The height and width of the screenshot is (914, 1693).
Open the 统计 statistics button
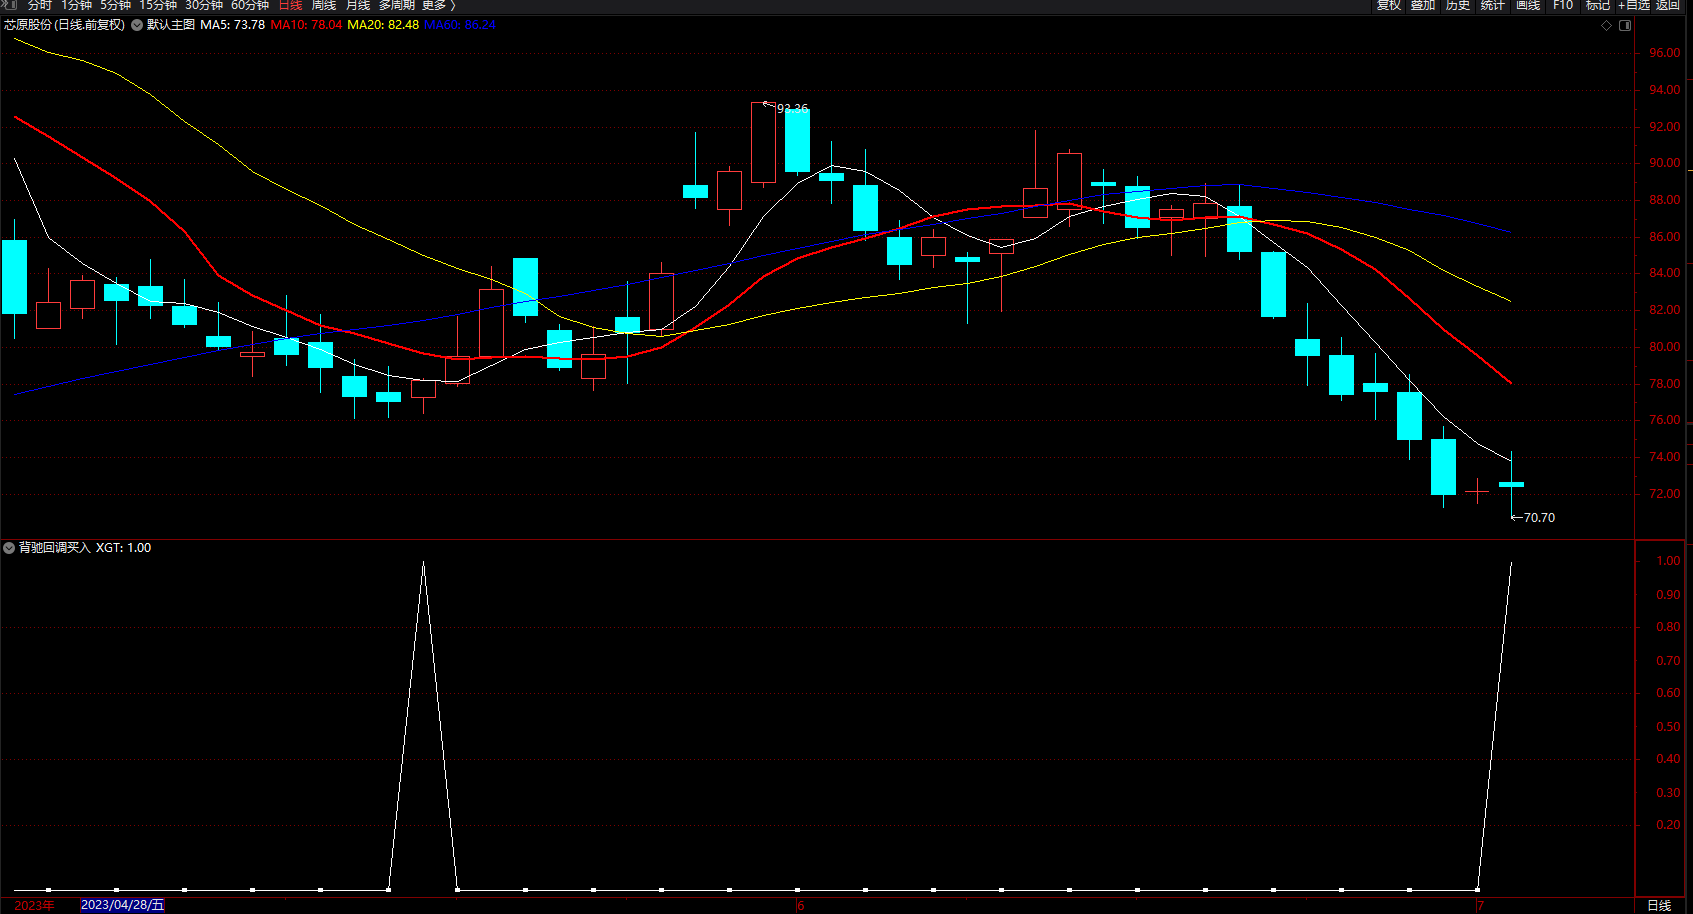(1493, 5)
